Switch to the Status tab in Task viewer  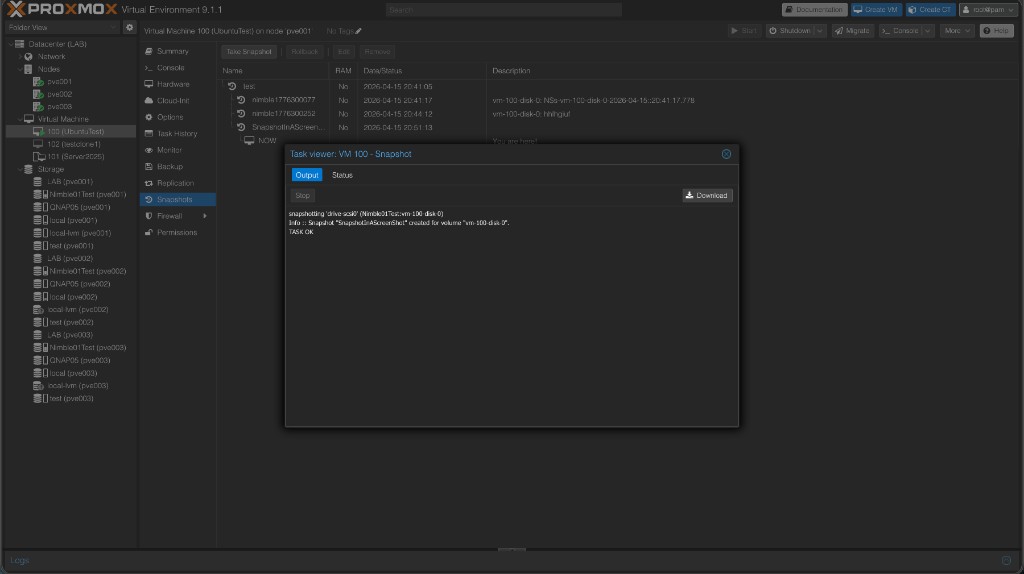tap(342, 175)
